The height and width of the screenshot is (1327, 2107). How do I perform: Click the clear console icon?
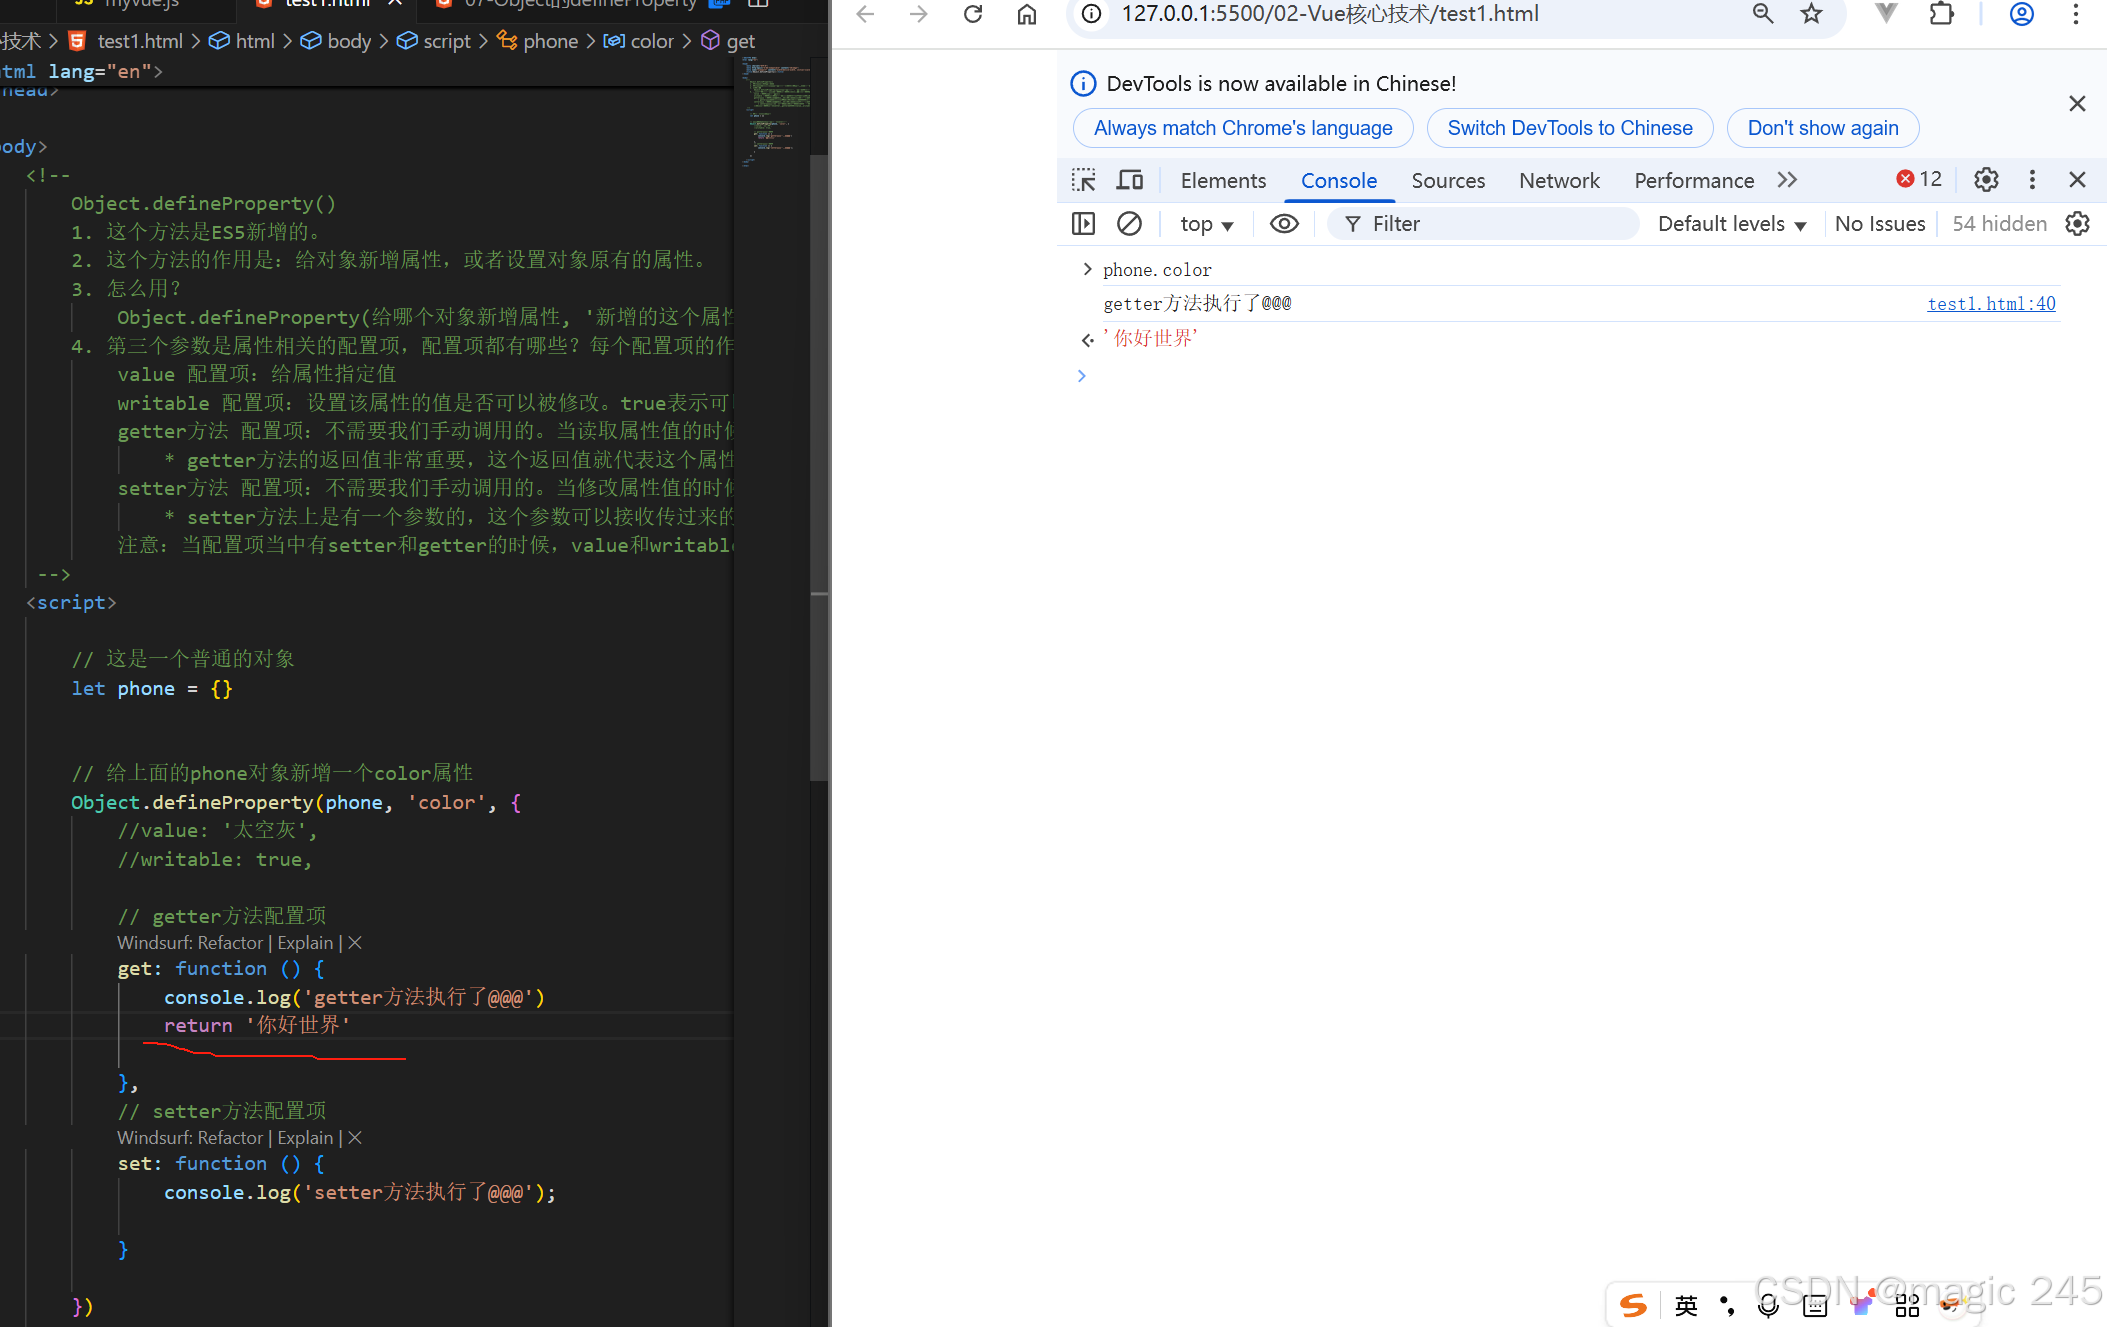tap(1129, 224)
